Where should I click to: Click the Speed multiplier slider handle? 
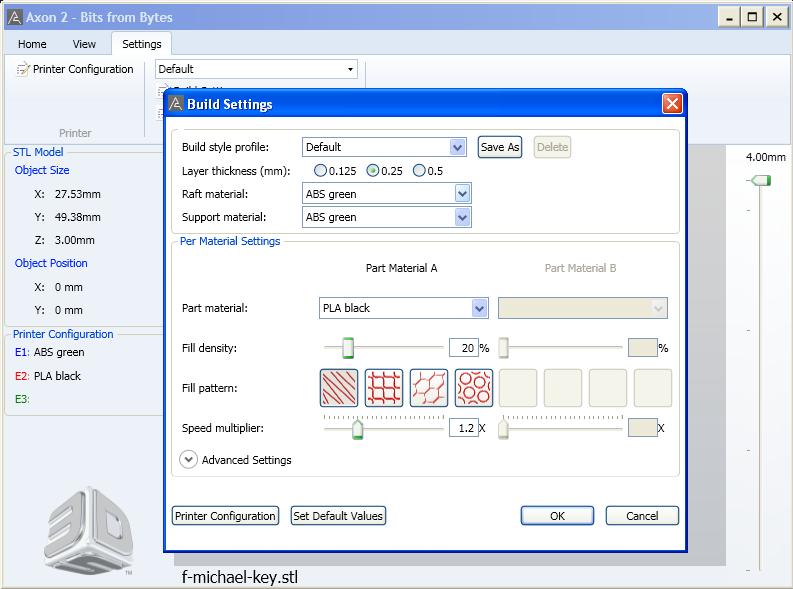(x=358, y=429)
